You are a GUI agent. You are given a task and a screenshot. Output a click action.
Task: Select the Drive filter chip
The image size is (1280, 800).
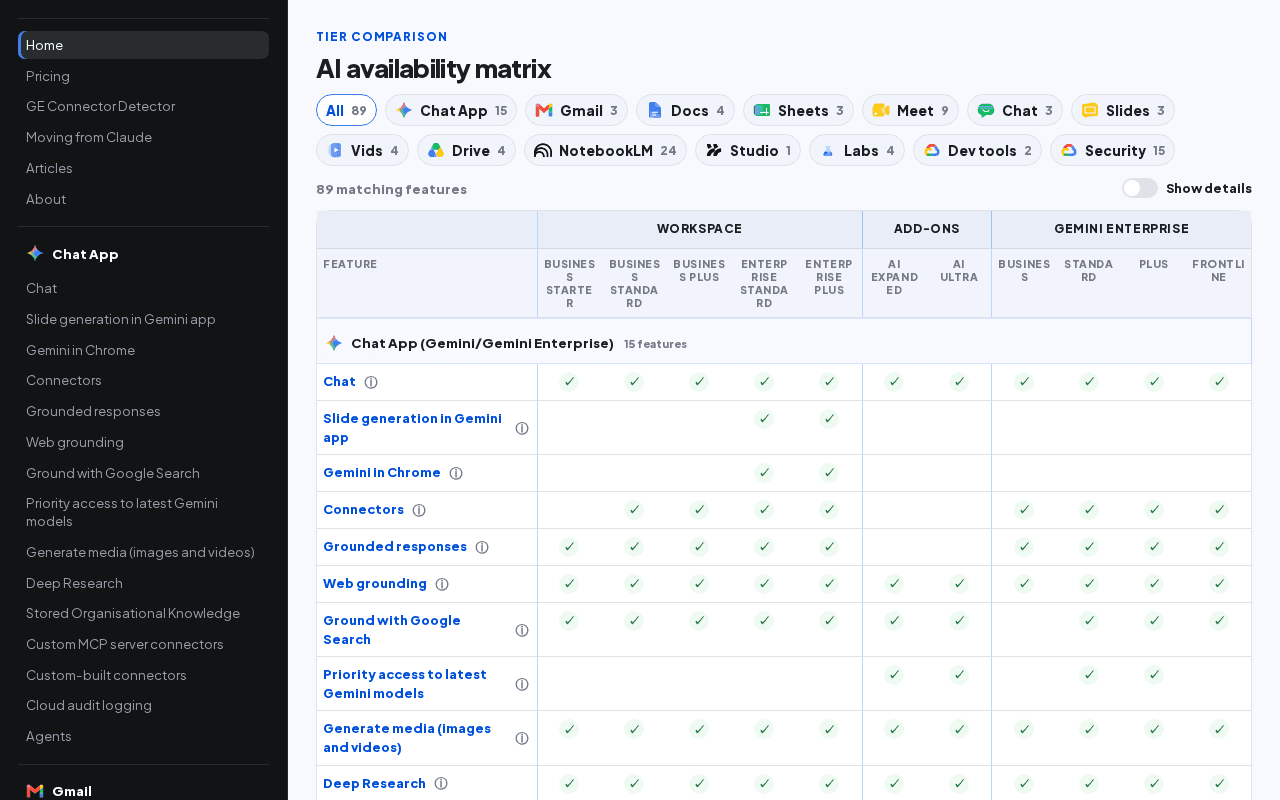coord(466,150)
